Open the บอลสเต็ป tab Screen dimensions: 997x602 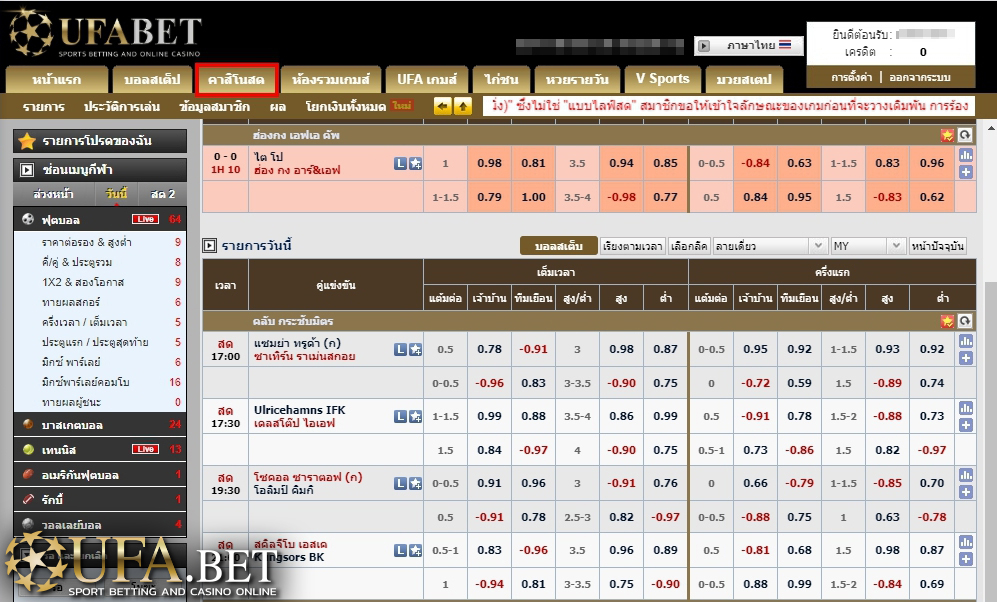pos(152,80)
